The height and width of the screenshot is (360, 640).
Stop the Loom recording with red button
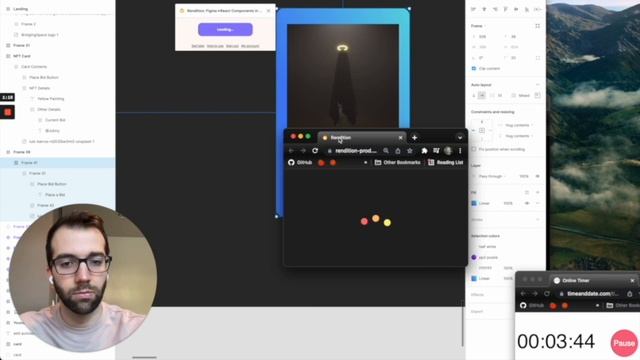click(7, 112)
